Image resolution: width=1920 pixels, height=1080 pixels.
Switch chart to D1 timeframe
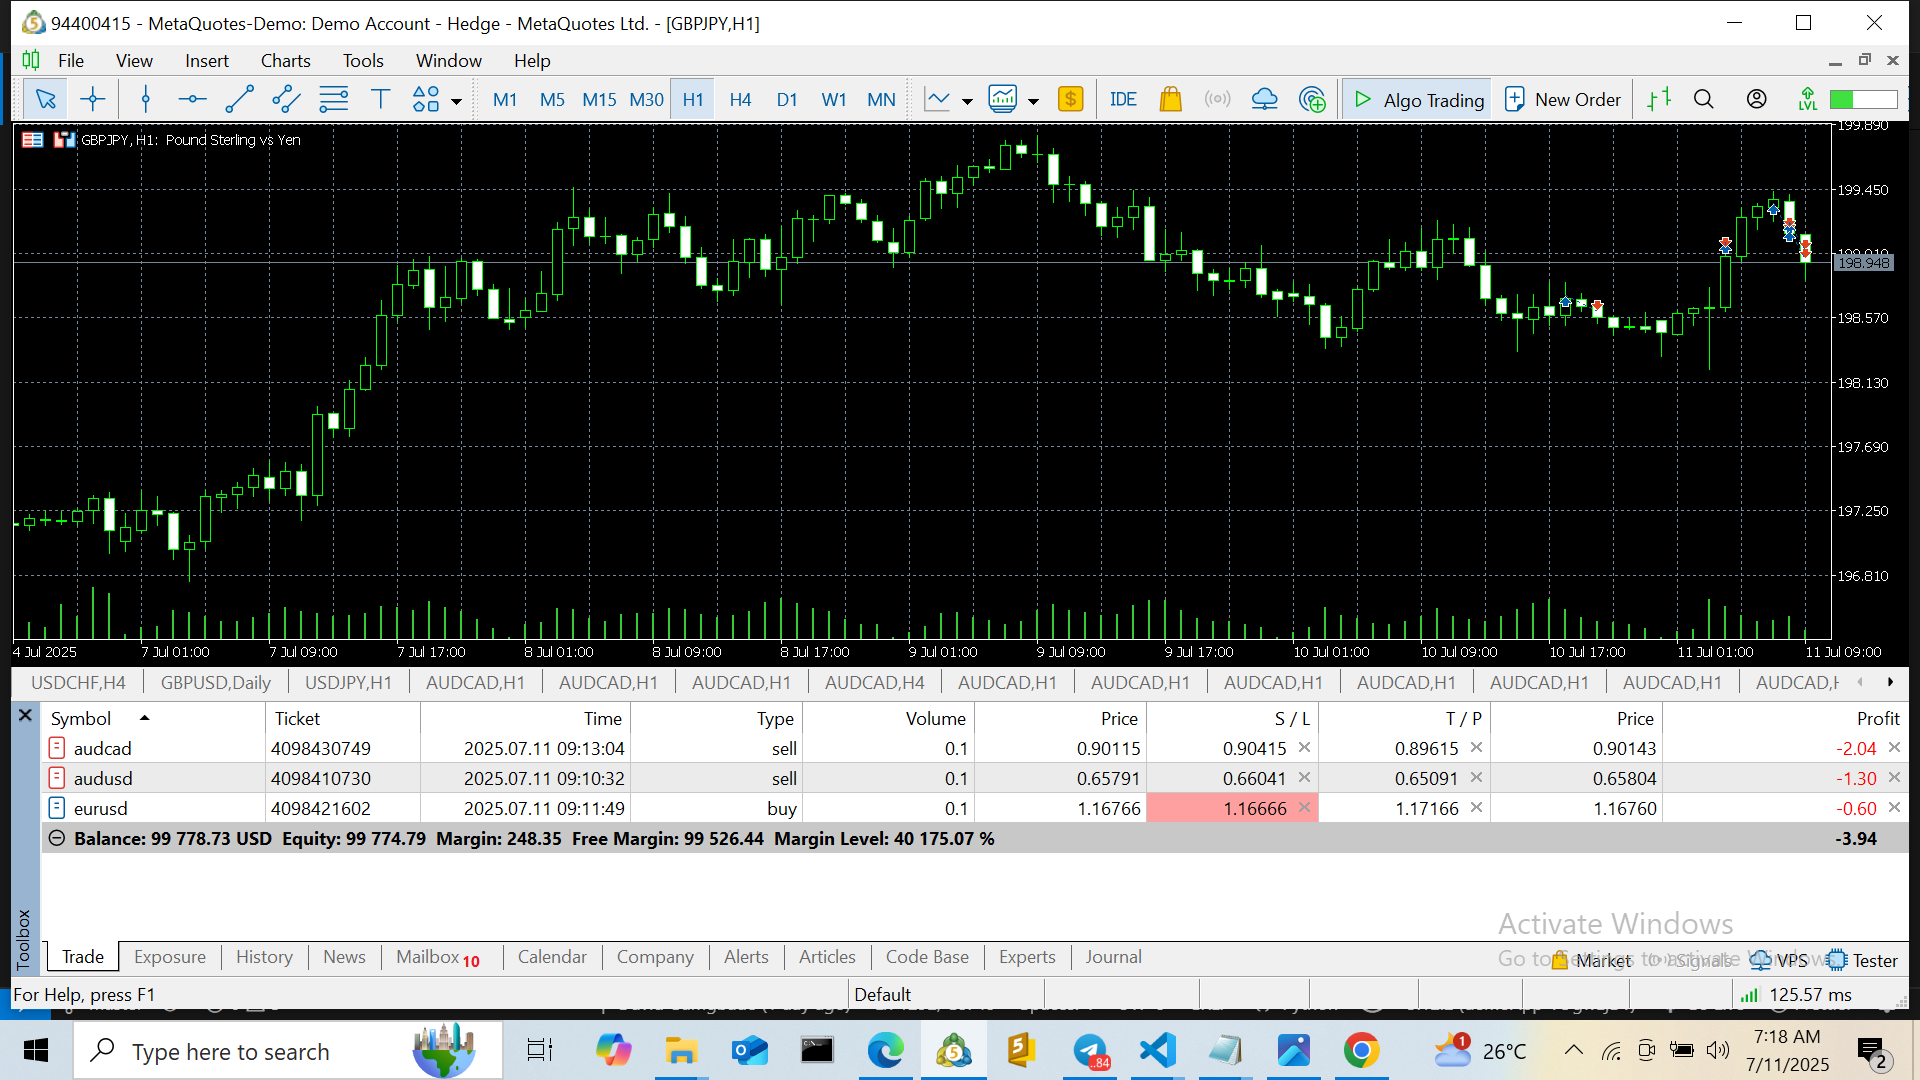787,100
